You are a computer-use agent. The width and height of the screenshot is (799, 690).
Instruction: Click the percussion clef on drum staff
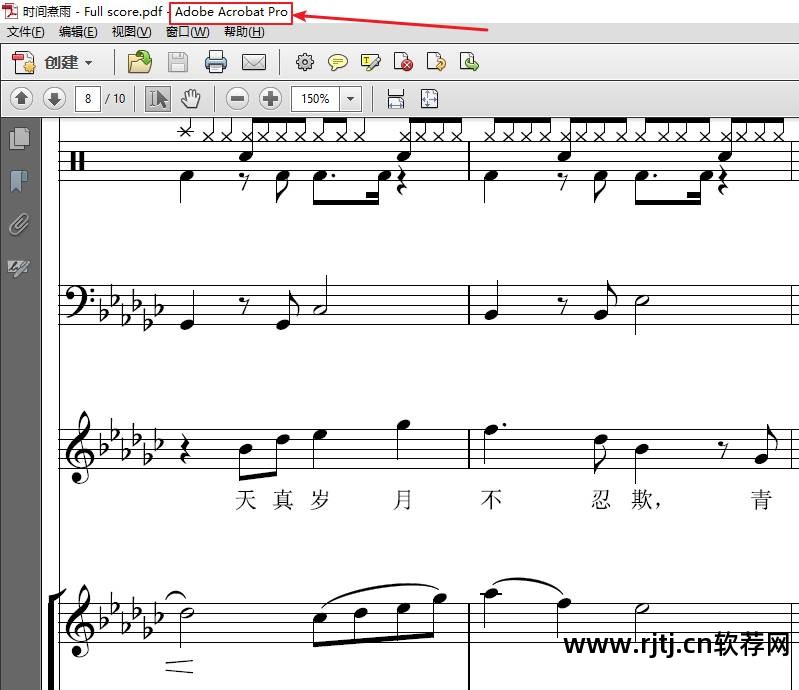(x=77, y=161)
